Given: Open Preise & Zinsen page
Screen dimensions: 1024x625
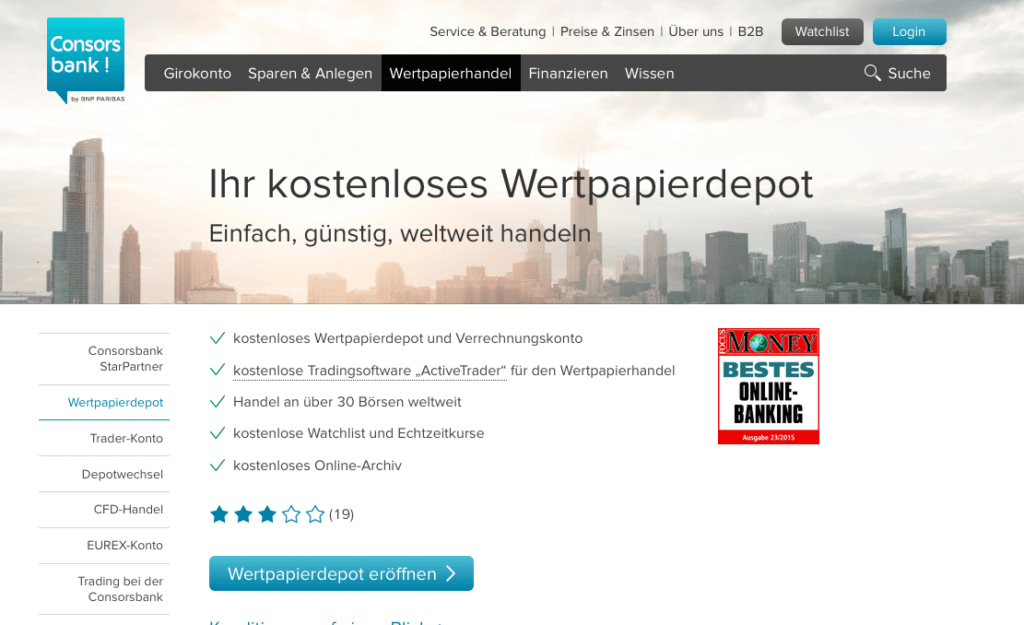Looking at the screenshot, I should pos(607,31).
